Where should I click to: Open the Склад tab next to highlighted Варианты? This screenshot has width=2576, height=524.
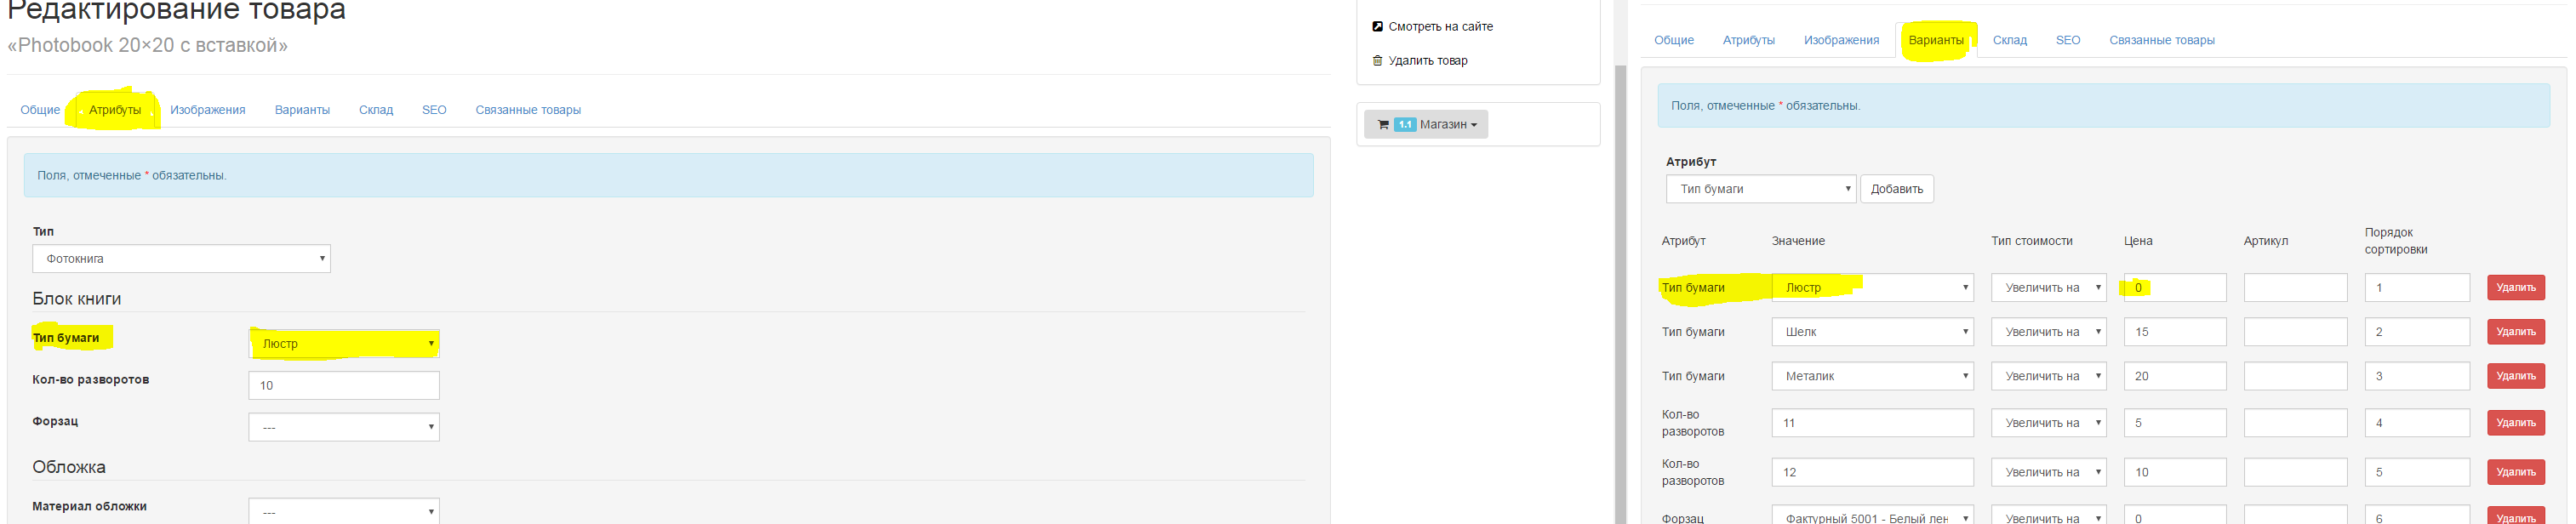coord(2009,41)
